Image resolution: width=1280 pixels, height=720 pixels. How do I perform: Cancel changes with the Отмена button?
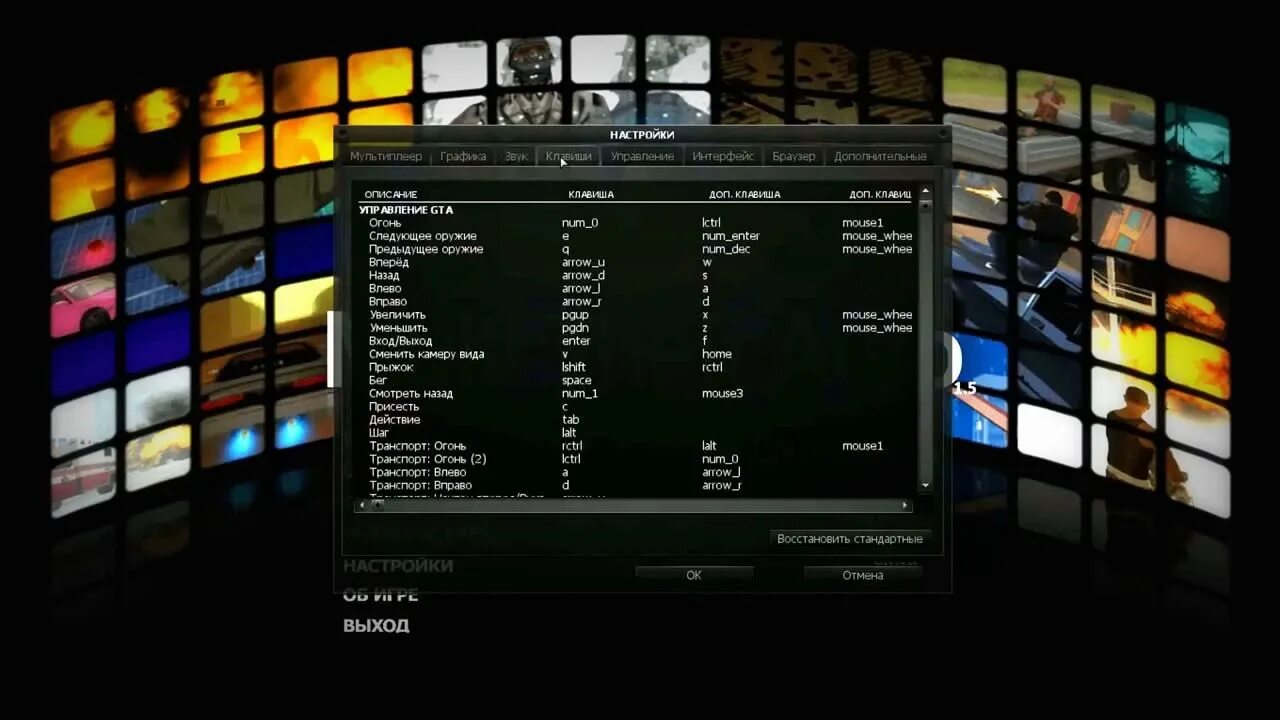[x=862, y=575]
